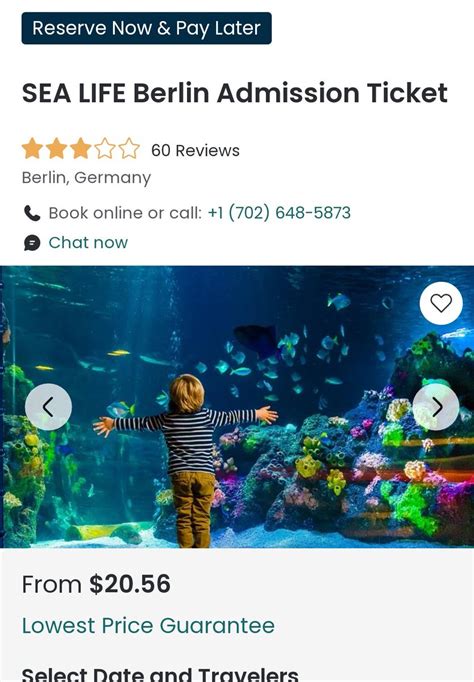Open the 60 Reviews link
This screenshot has width=474, height=682.
[195, 150]
